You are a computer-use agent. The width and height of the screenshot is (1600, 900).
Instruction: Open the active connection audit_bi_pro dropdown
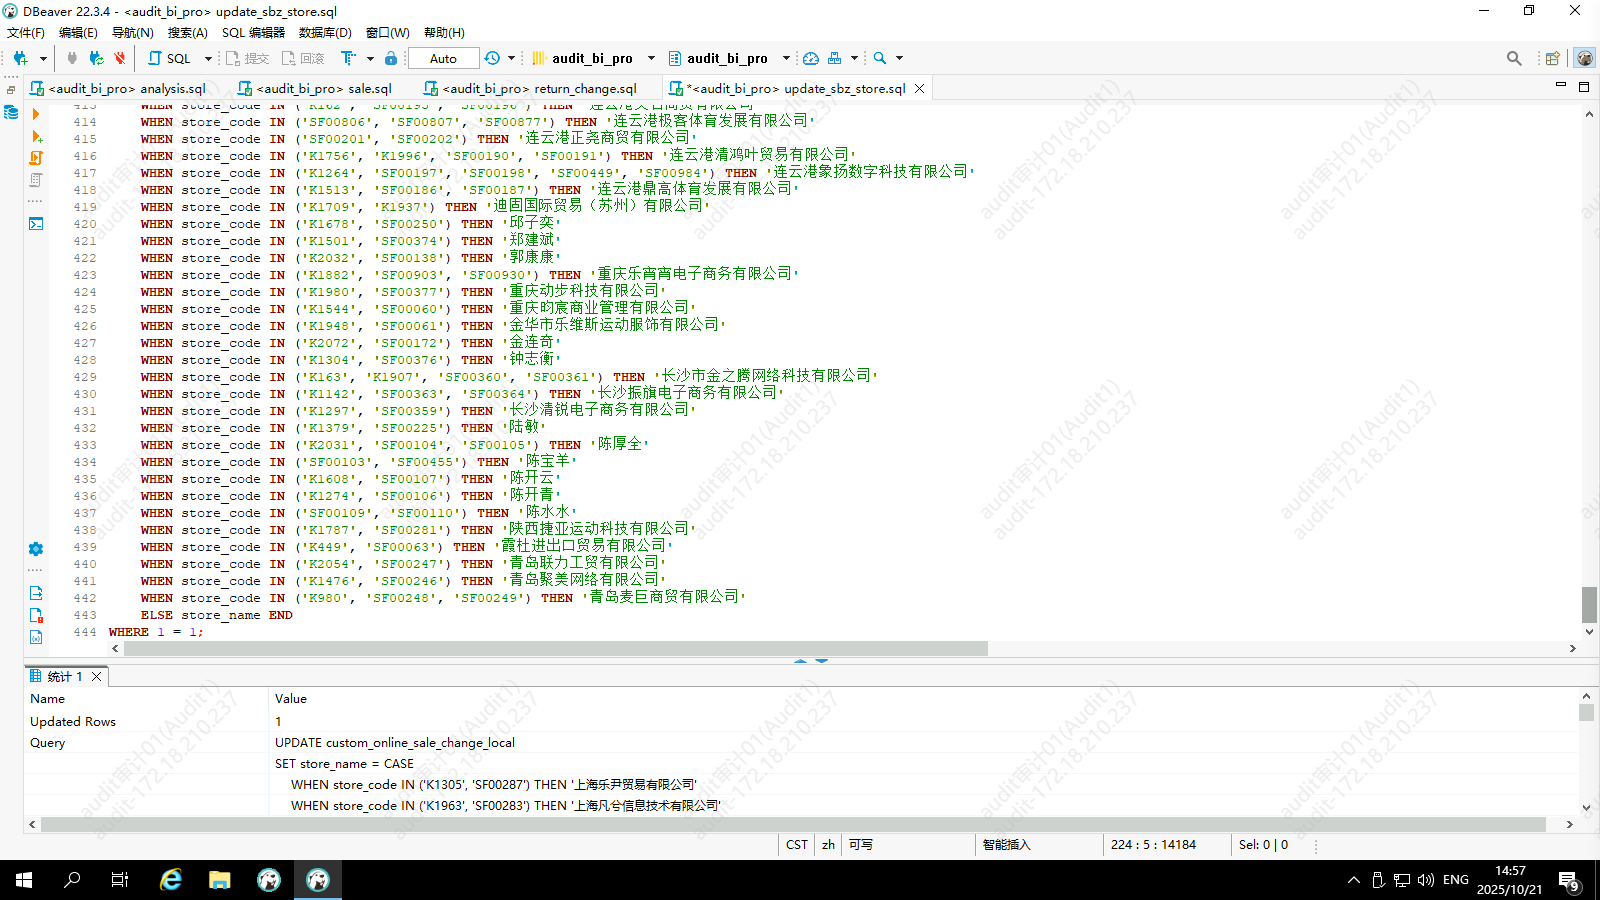point(594,59)
